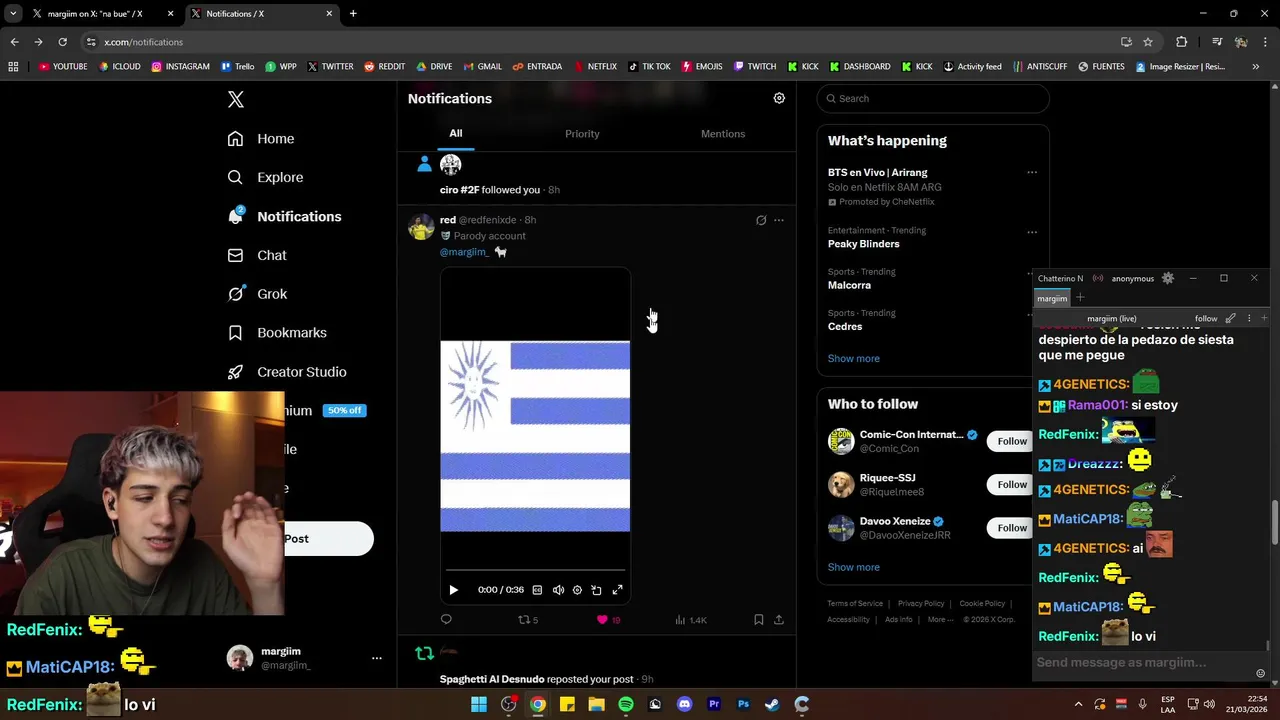
Task: Click the video progress bar
Action: [535, 571]
